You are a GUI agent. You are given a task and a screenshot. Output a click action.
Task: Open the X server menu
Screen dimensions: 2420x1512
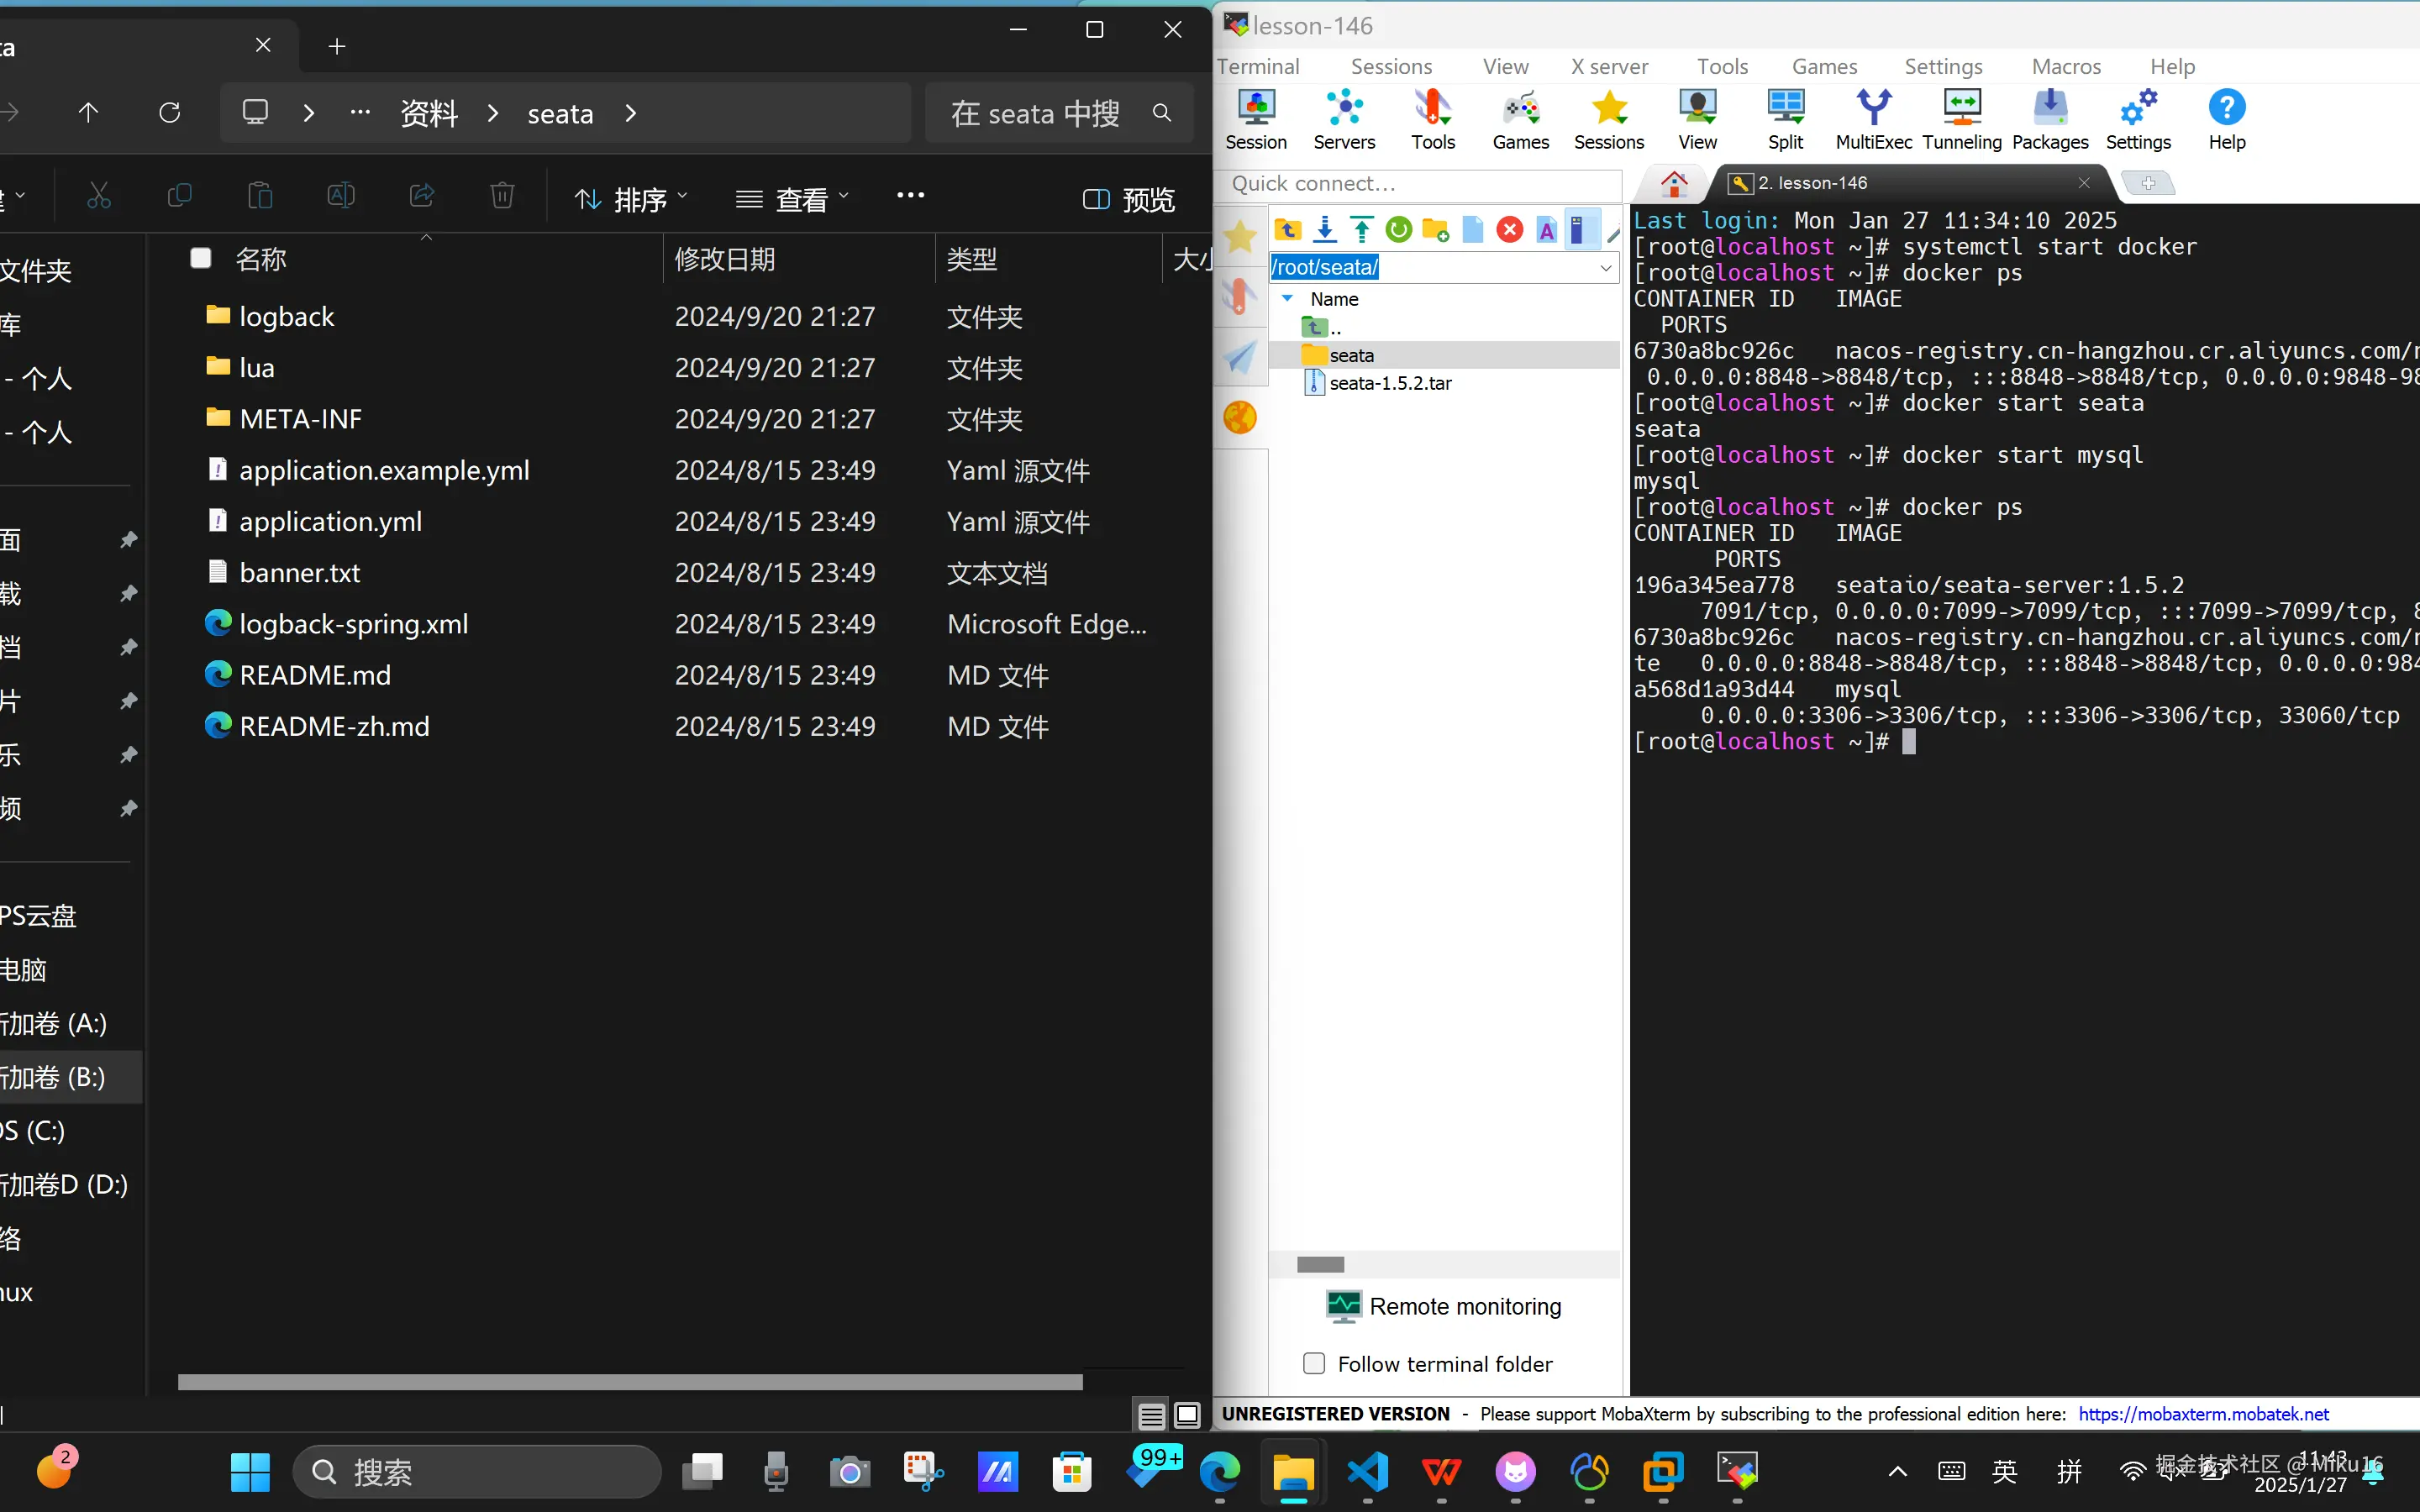(x=1608, y=66)
